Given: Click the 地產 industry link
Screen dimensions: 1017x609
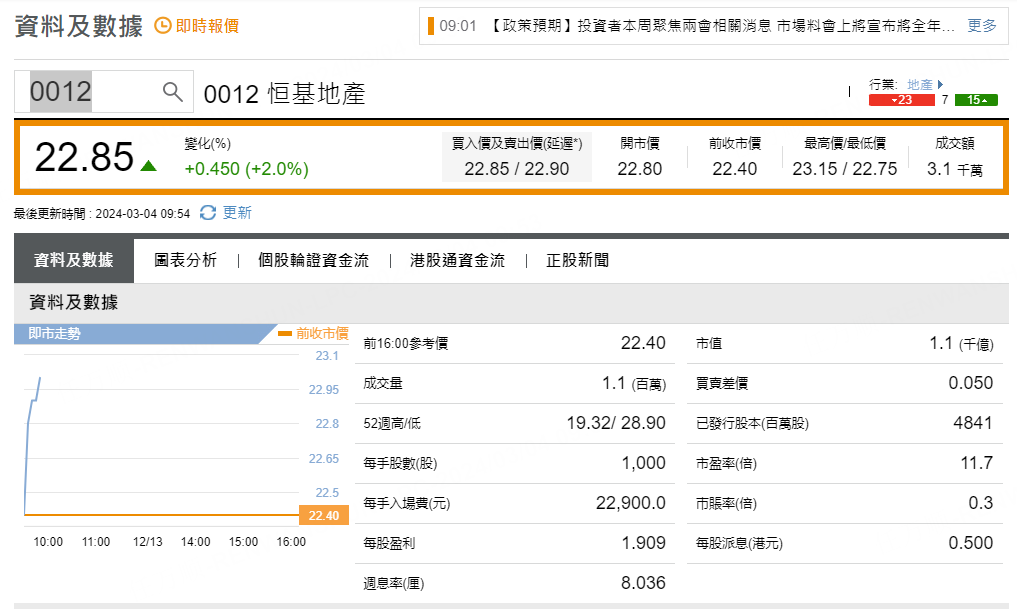Looking at the screenshot, I should coord(920,84).
